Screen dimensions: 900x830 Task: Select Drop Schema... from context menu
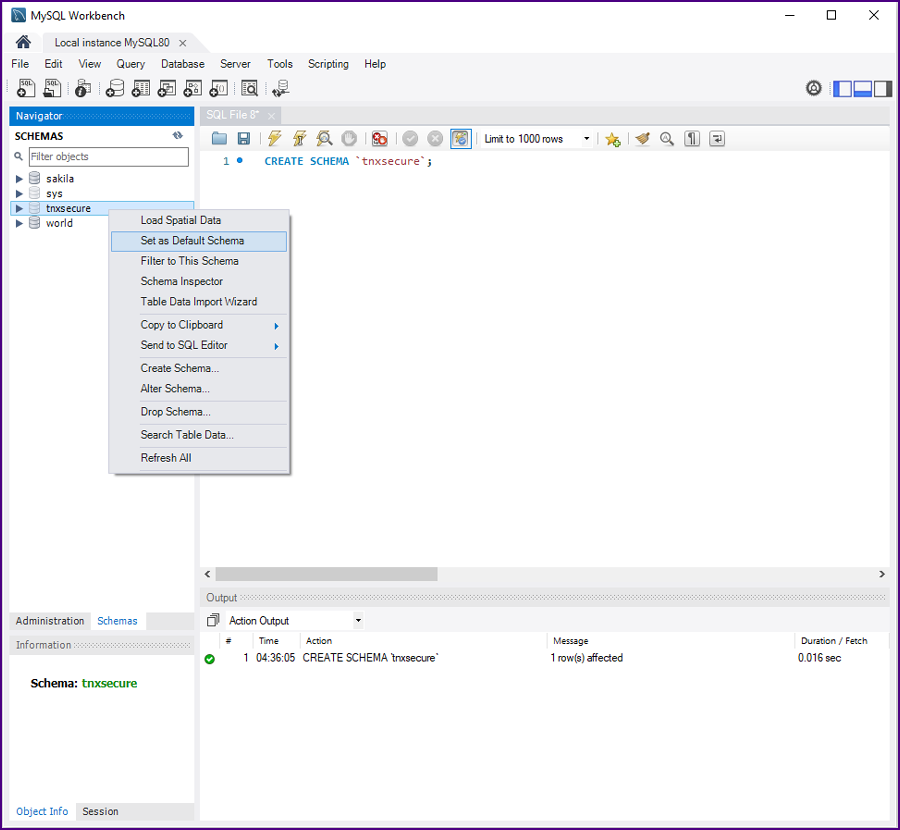pyautogui.click(x=199, y=412)
